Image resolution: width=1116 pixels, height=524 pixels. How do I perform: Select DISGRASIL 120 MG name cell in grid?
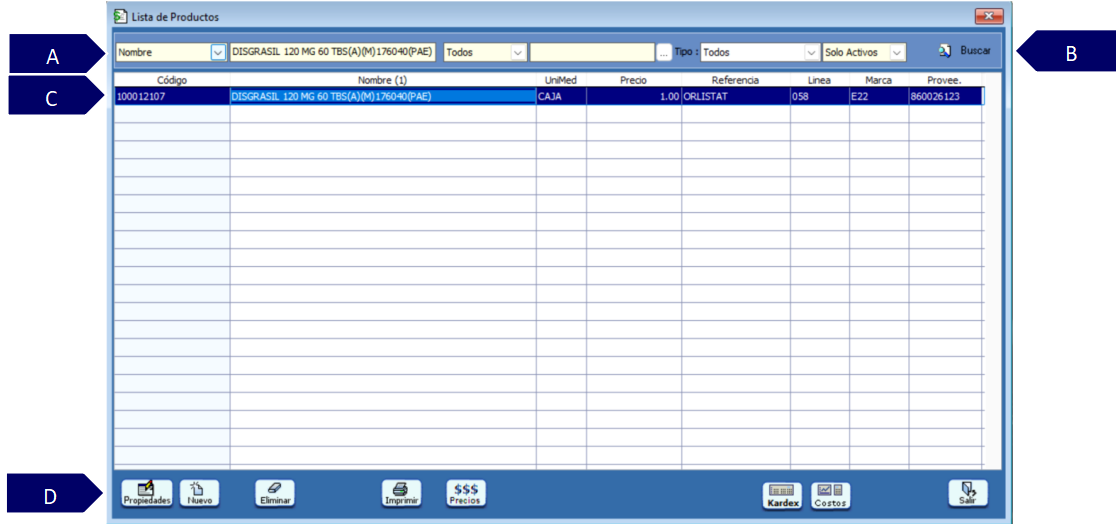tap(383, 97)
